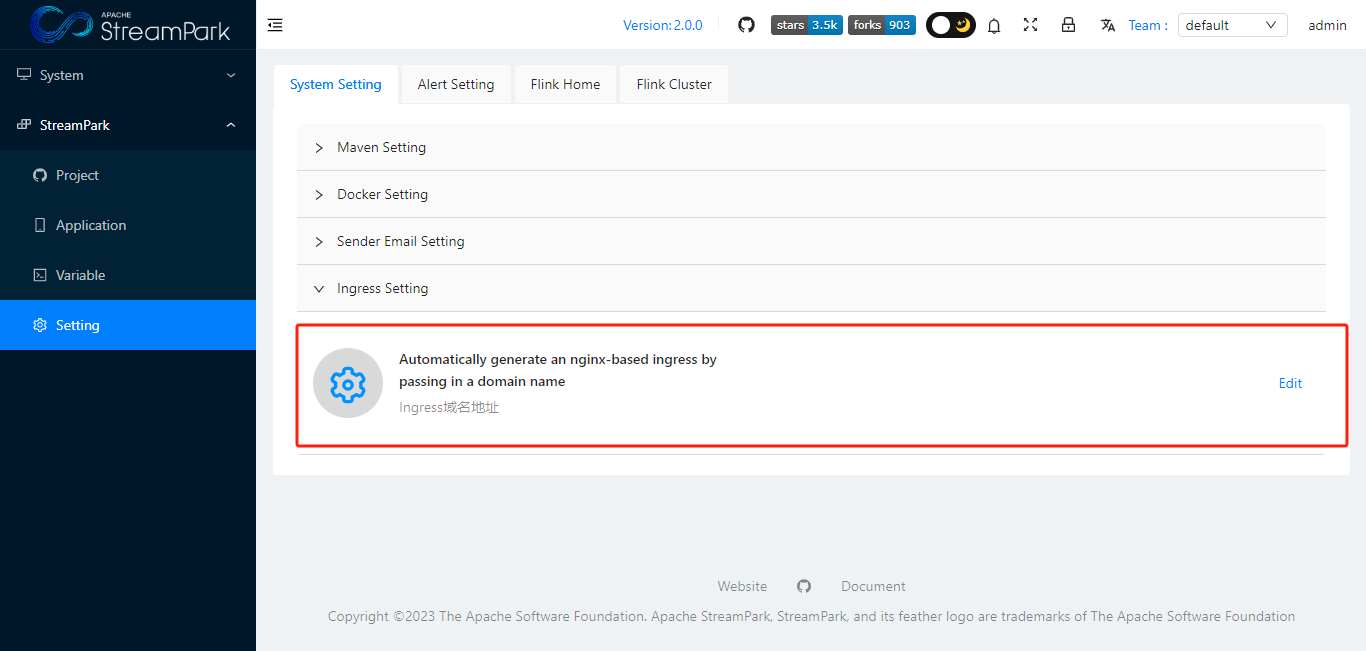Expand the Maven Setting section

381,147
